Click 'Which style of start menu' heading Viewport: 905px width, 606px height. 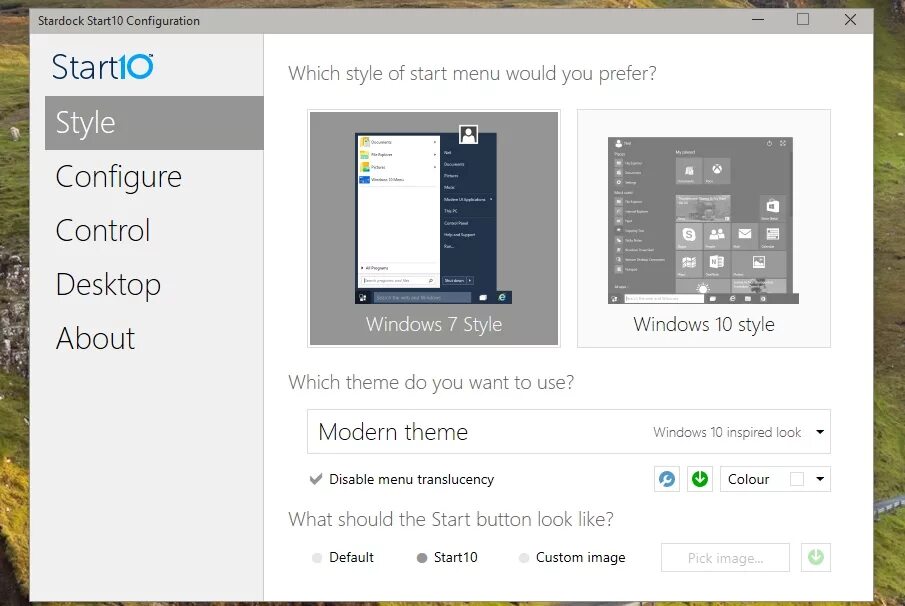(472, 73)
